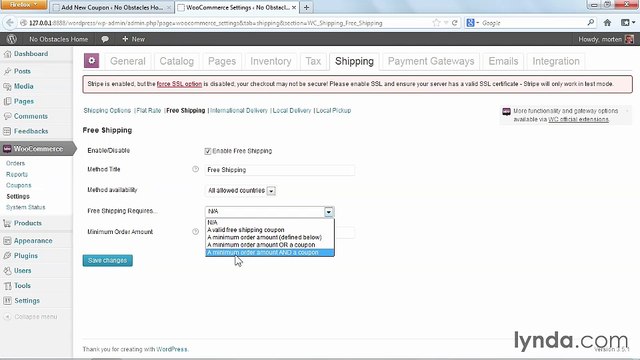
Task: Close the Add New Coupon tab
Action: click(x=169, y=7)
